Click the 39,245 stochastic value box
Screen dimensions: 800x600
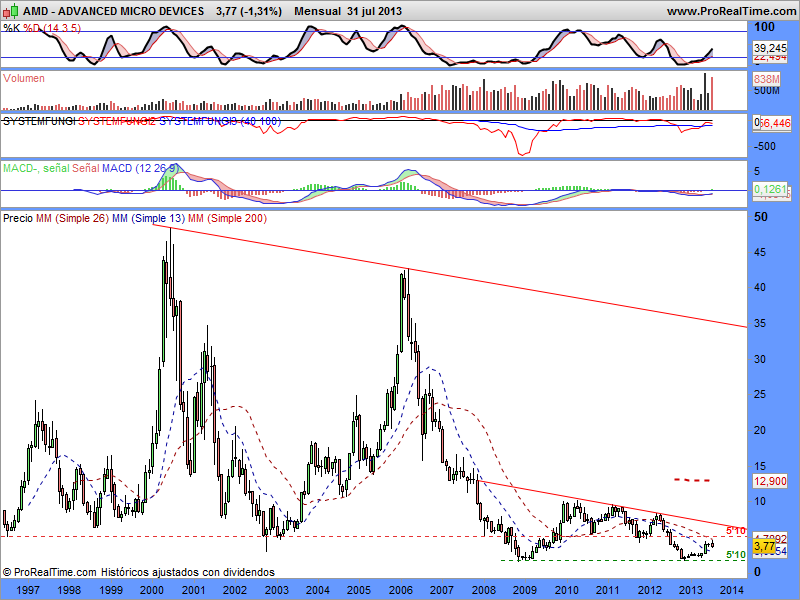click(x=770, y=48)
